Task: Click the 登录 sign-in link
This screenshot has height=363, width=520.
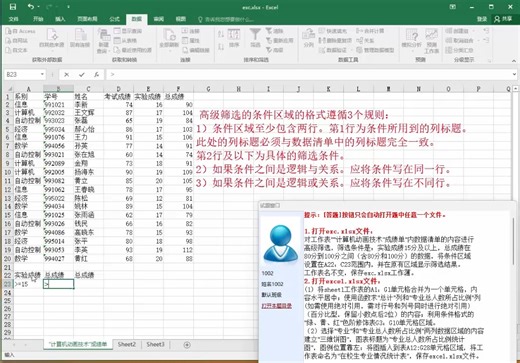Action: coord(482,19)
